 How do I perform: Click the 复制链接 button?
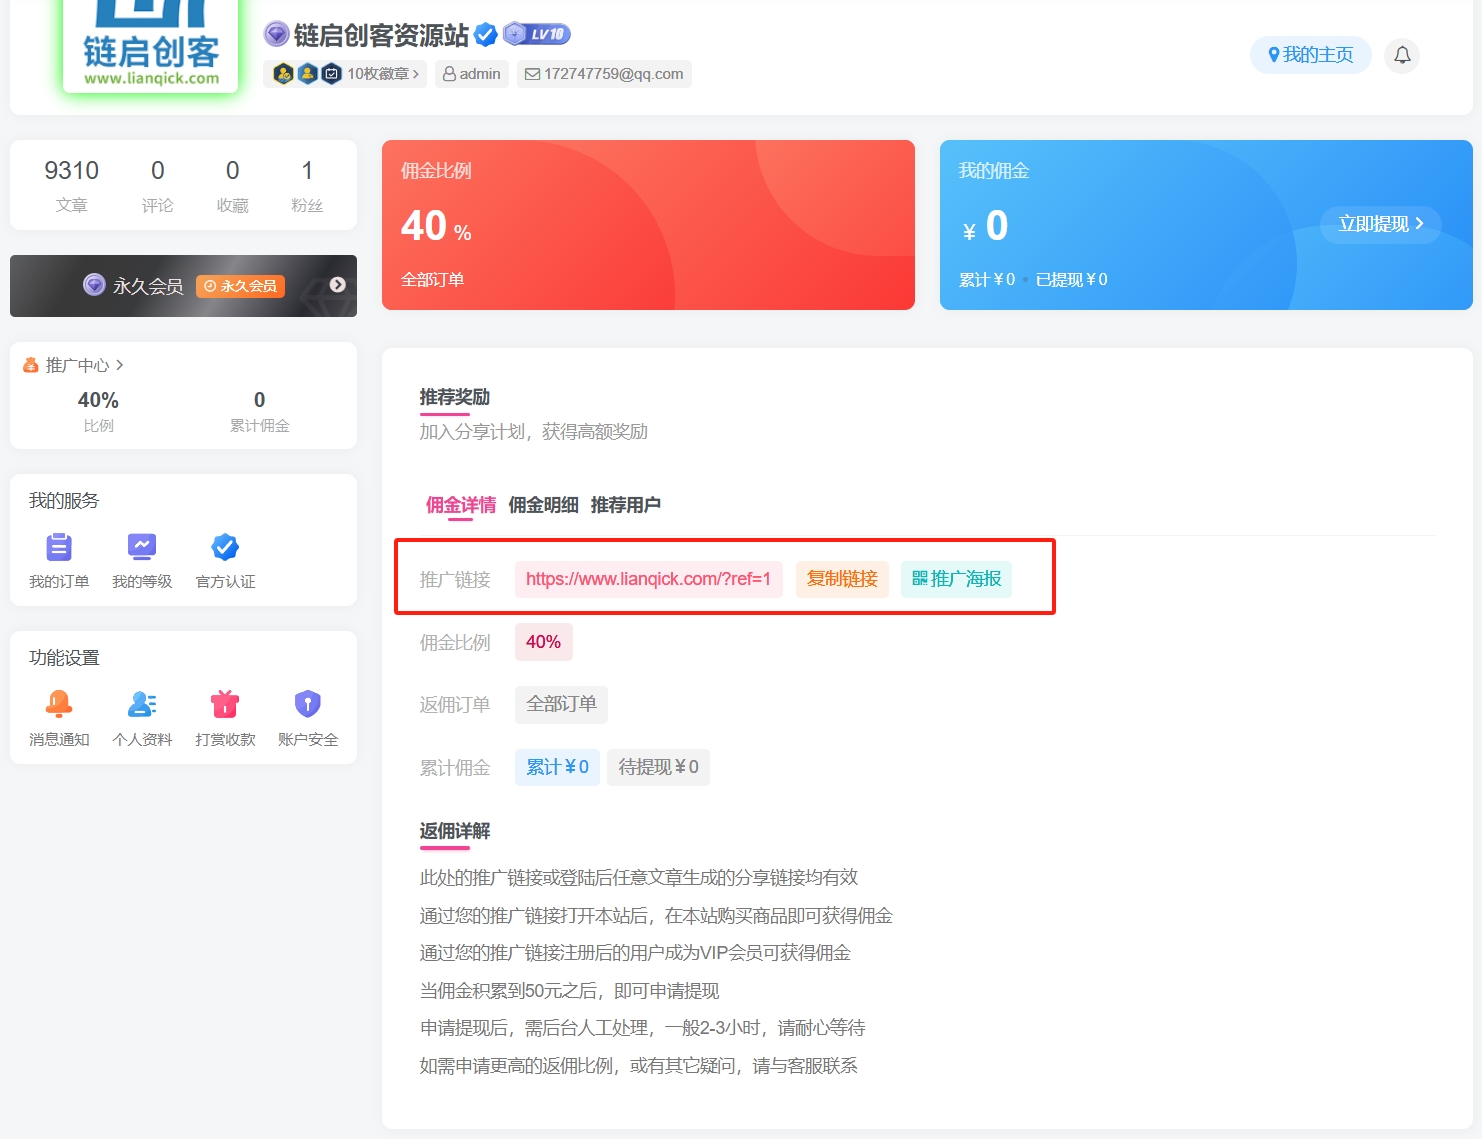tap(842, 579)
